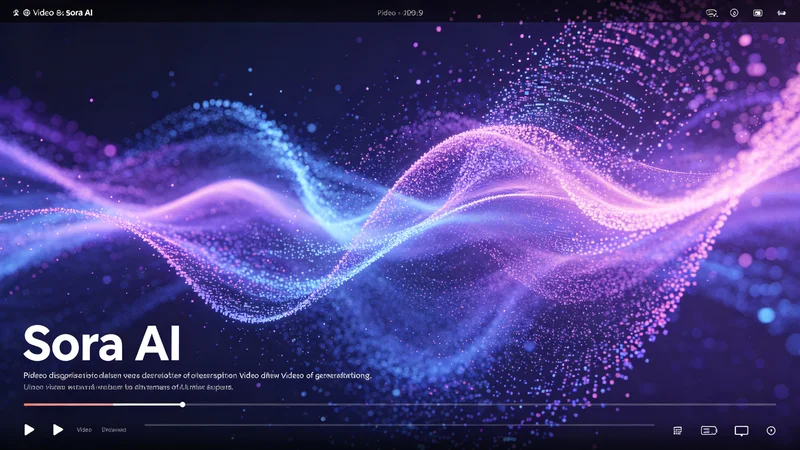The height and width of the screenshot is (450, 800).
Task: Click the chat bubble icon in top bar
Action: point(711,13)
